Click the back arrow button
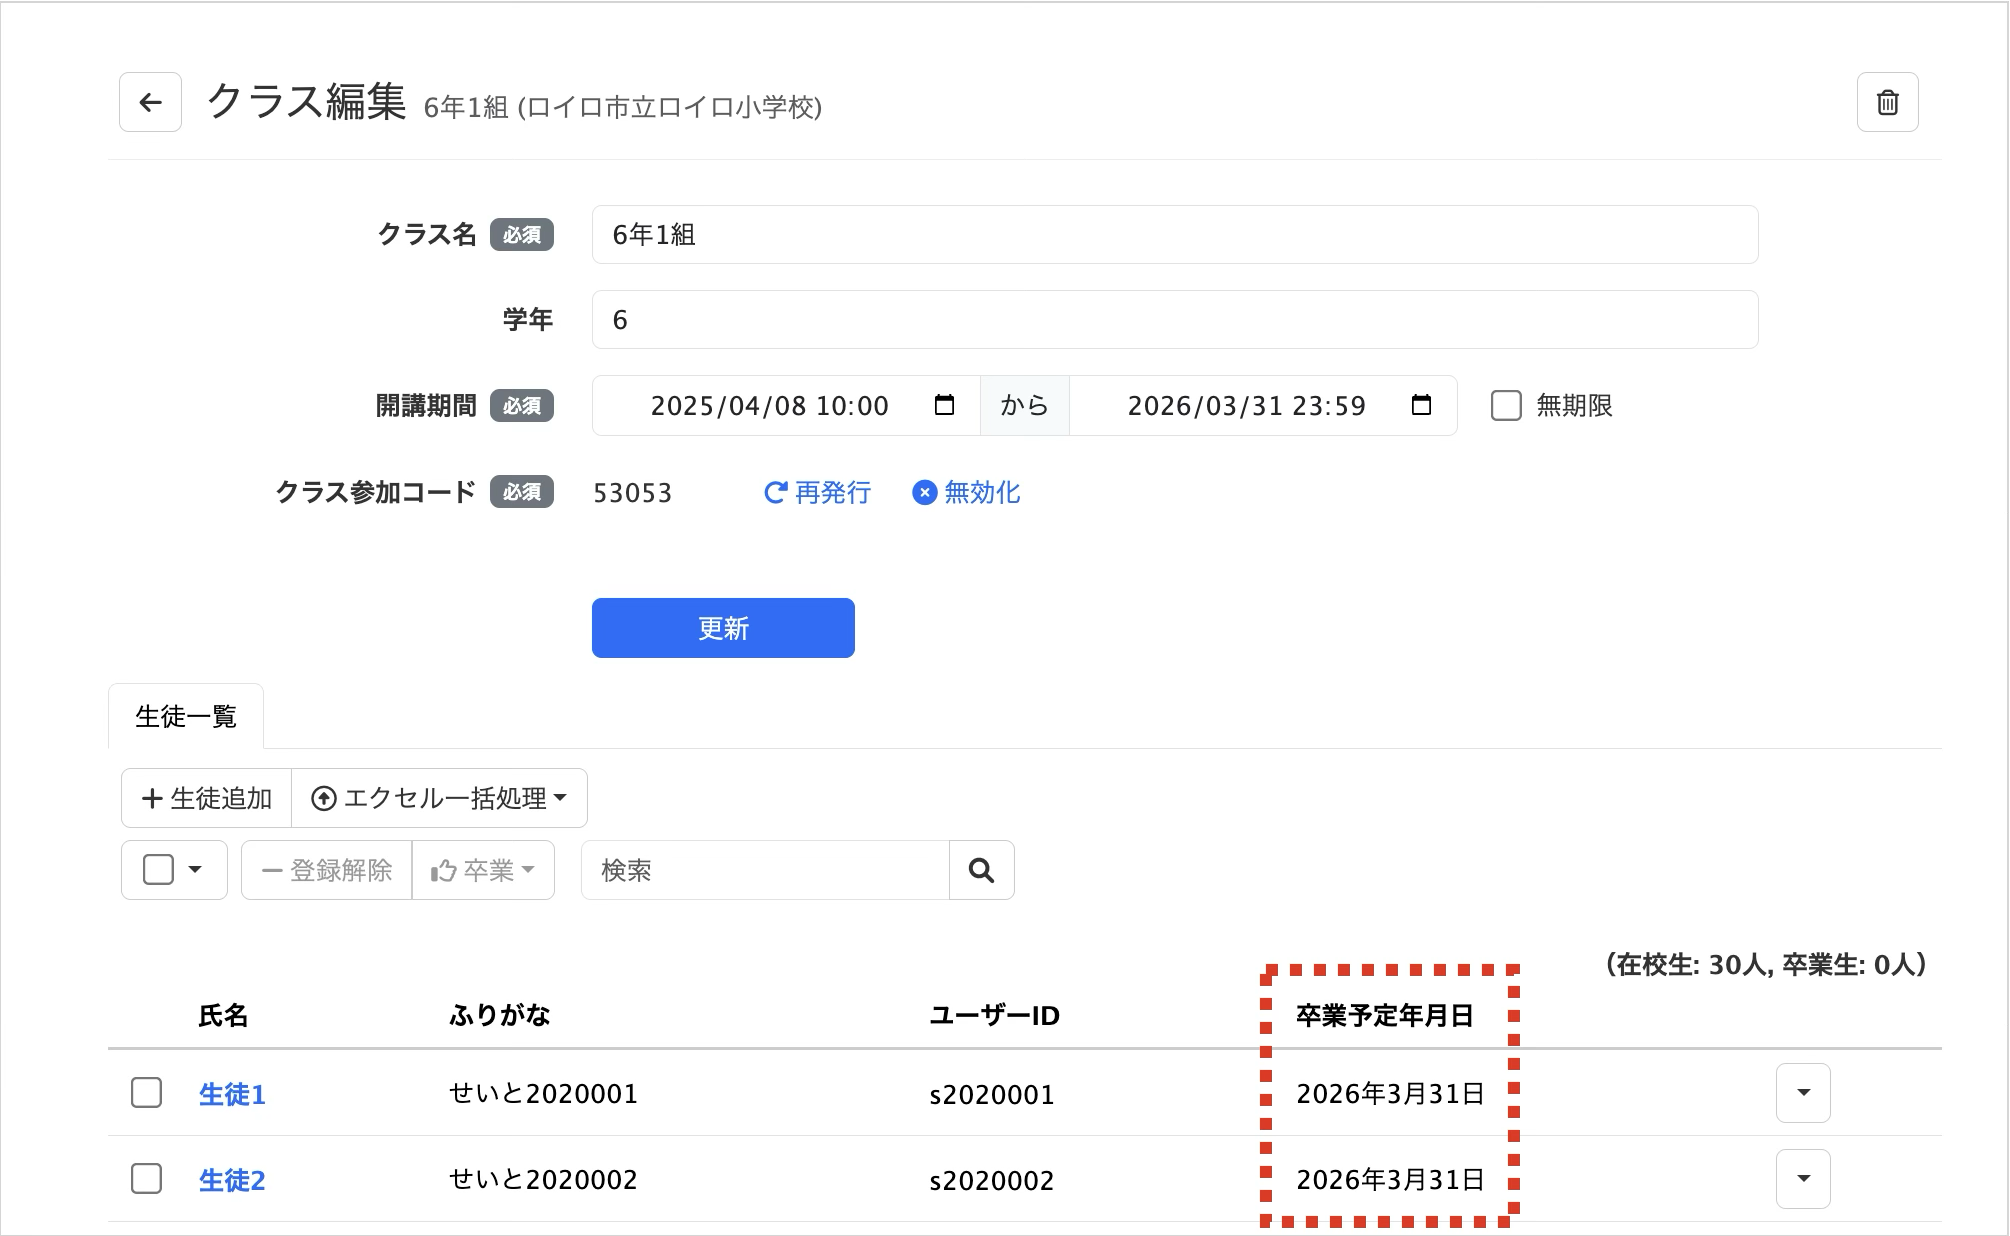This screenshot has width=2010, height=1236. pos(150,102)
